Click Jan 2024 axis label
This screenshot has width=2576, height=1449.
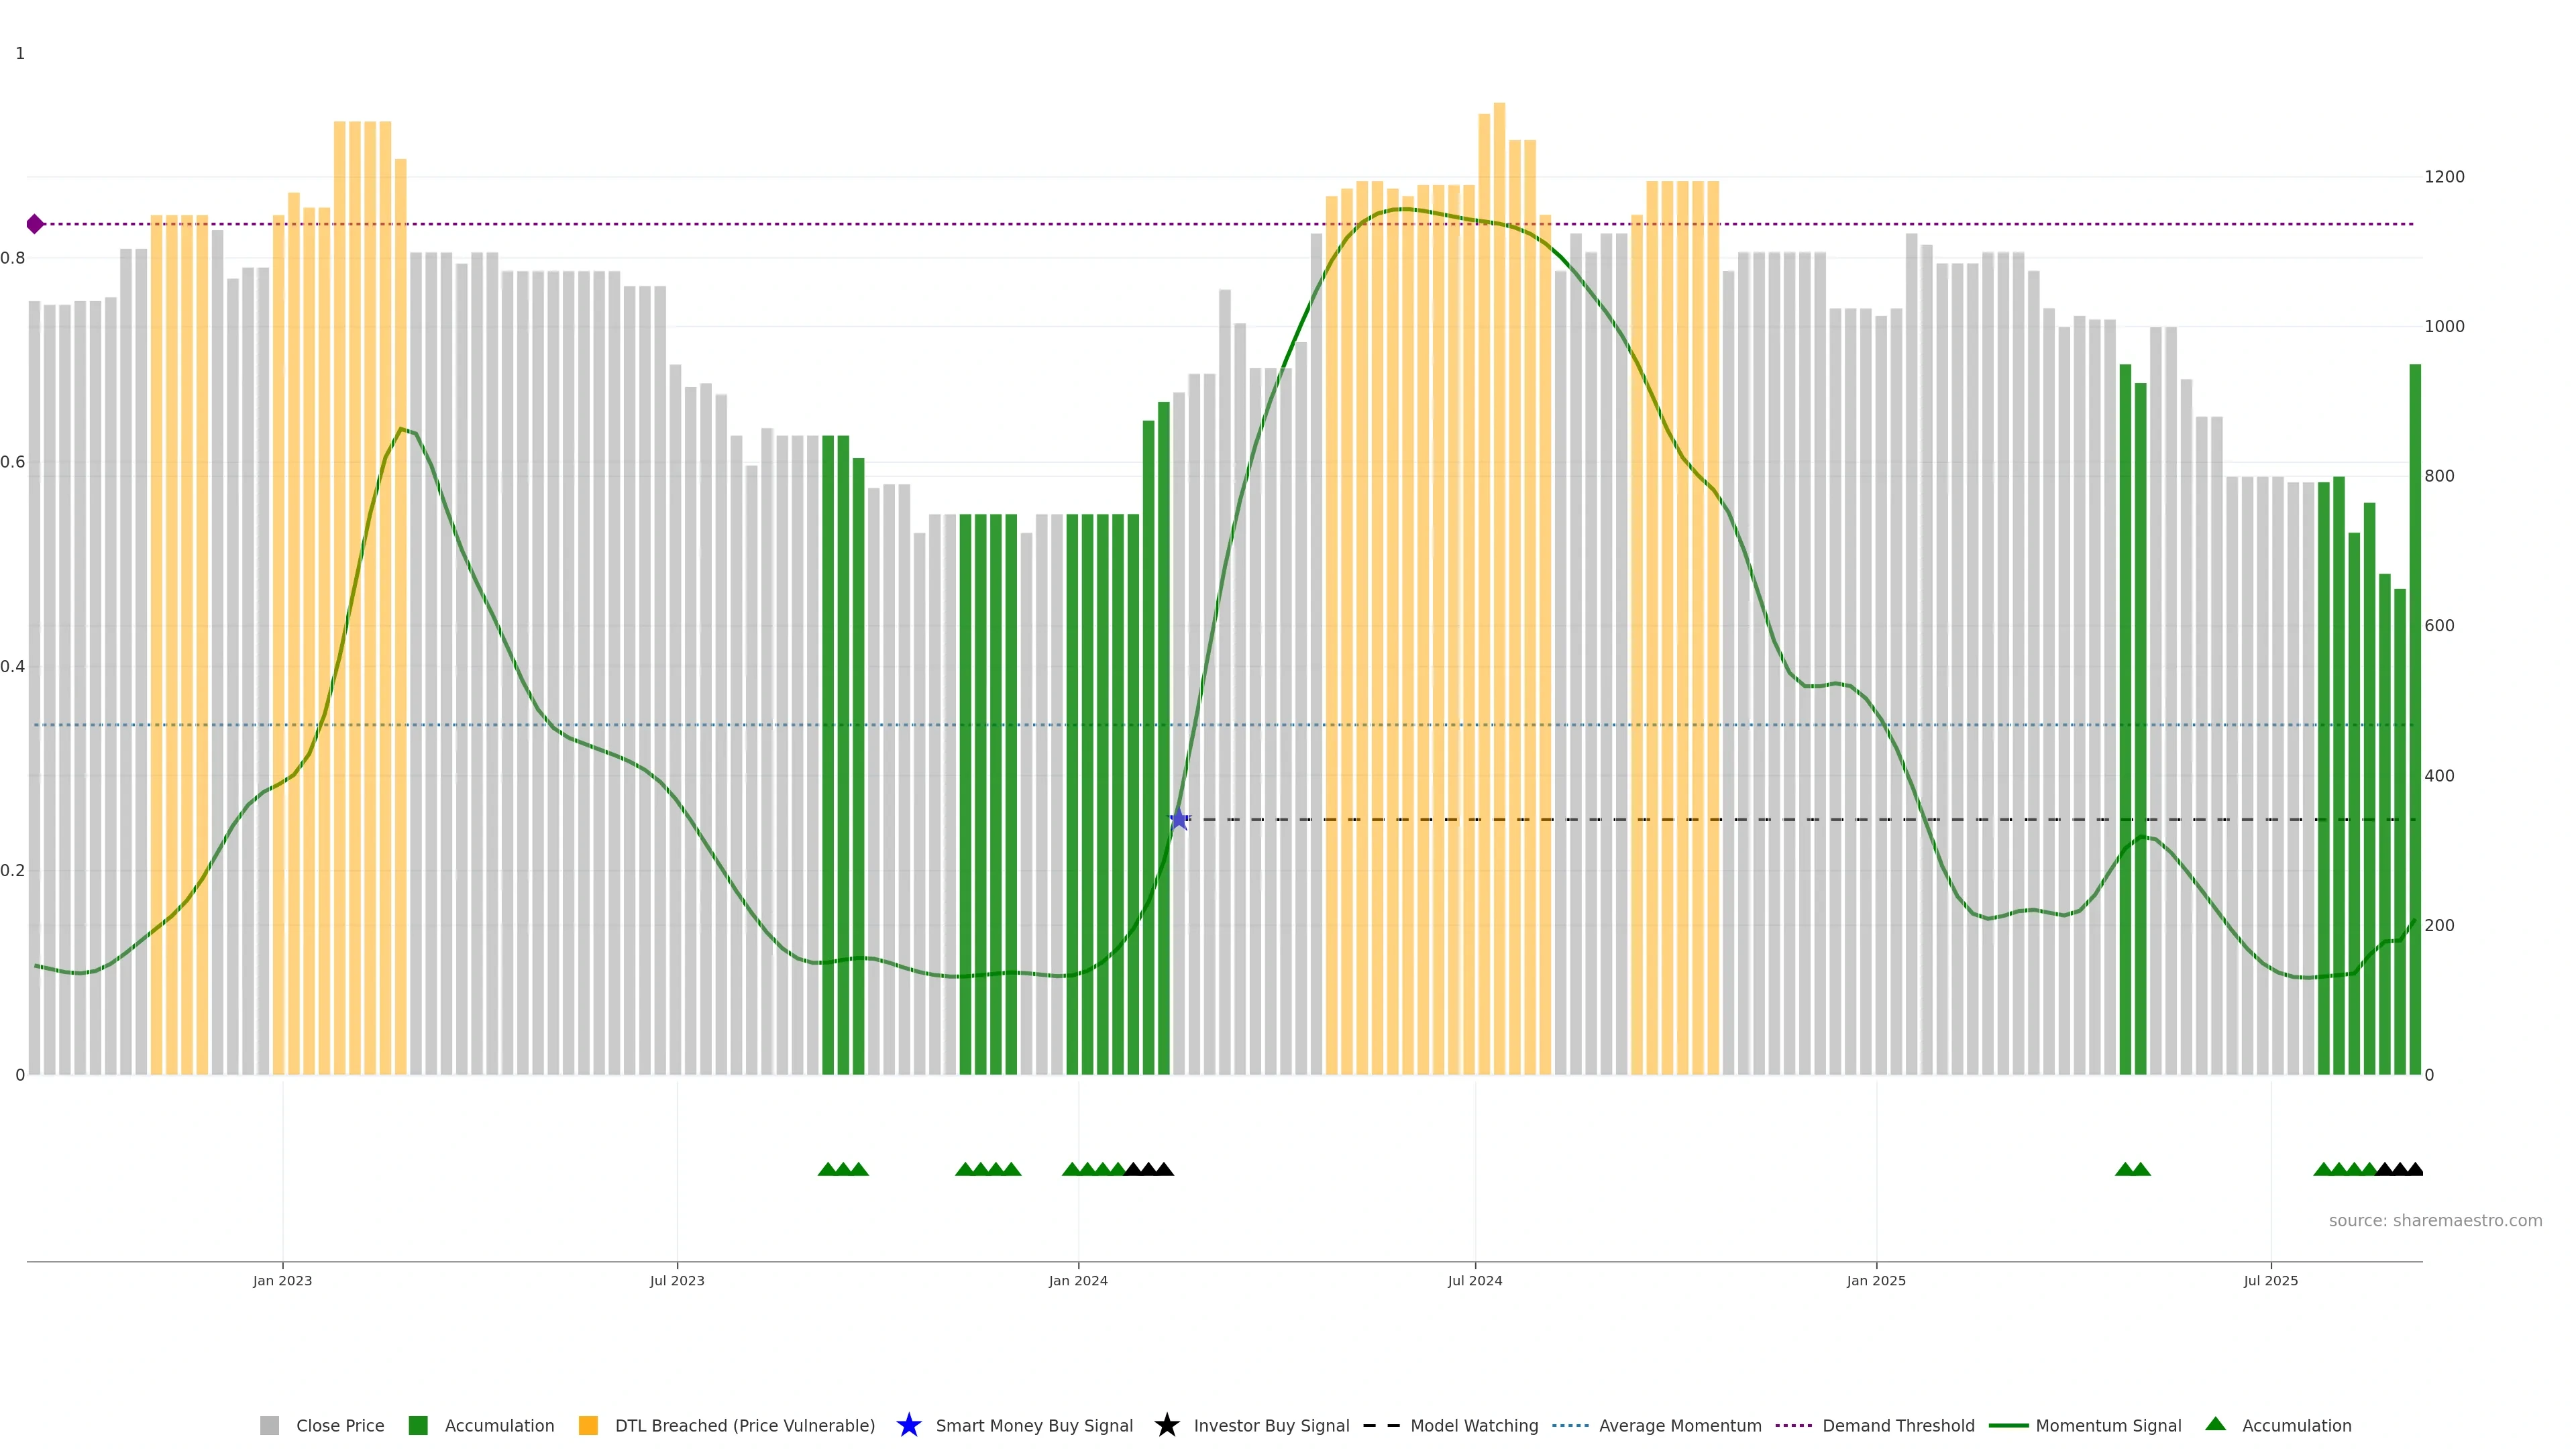[1078, 1280]
